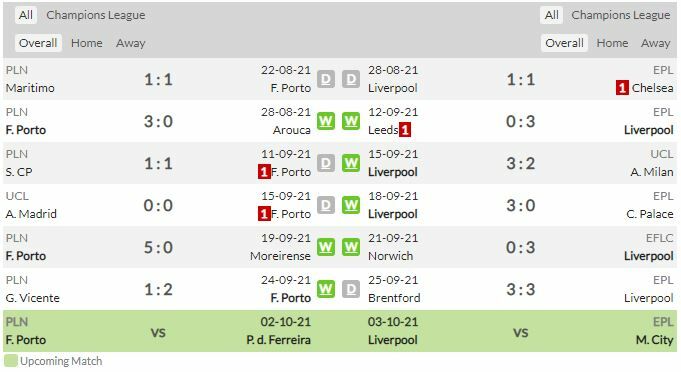The height and width of the screenshot is (372, 681).
Task: Click the Leeds red card badge
Action: point(405,130)
